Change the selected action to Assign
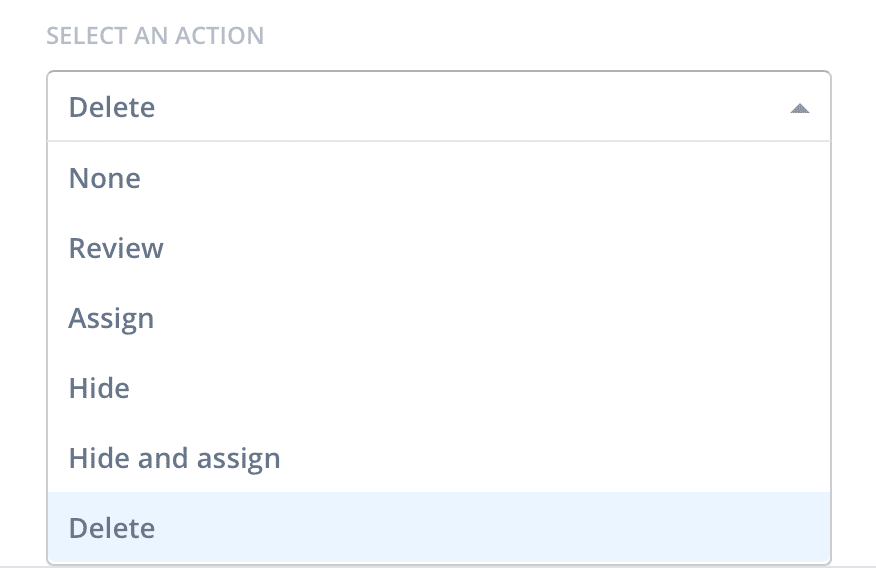The image size is (876, 572). [x=439, y=318]
